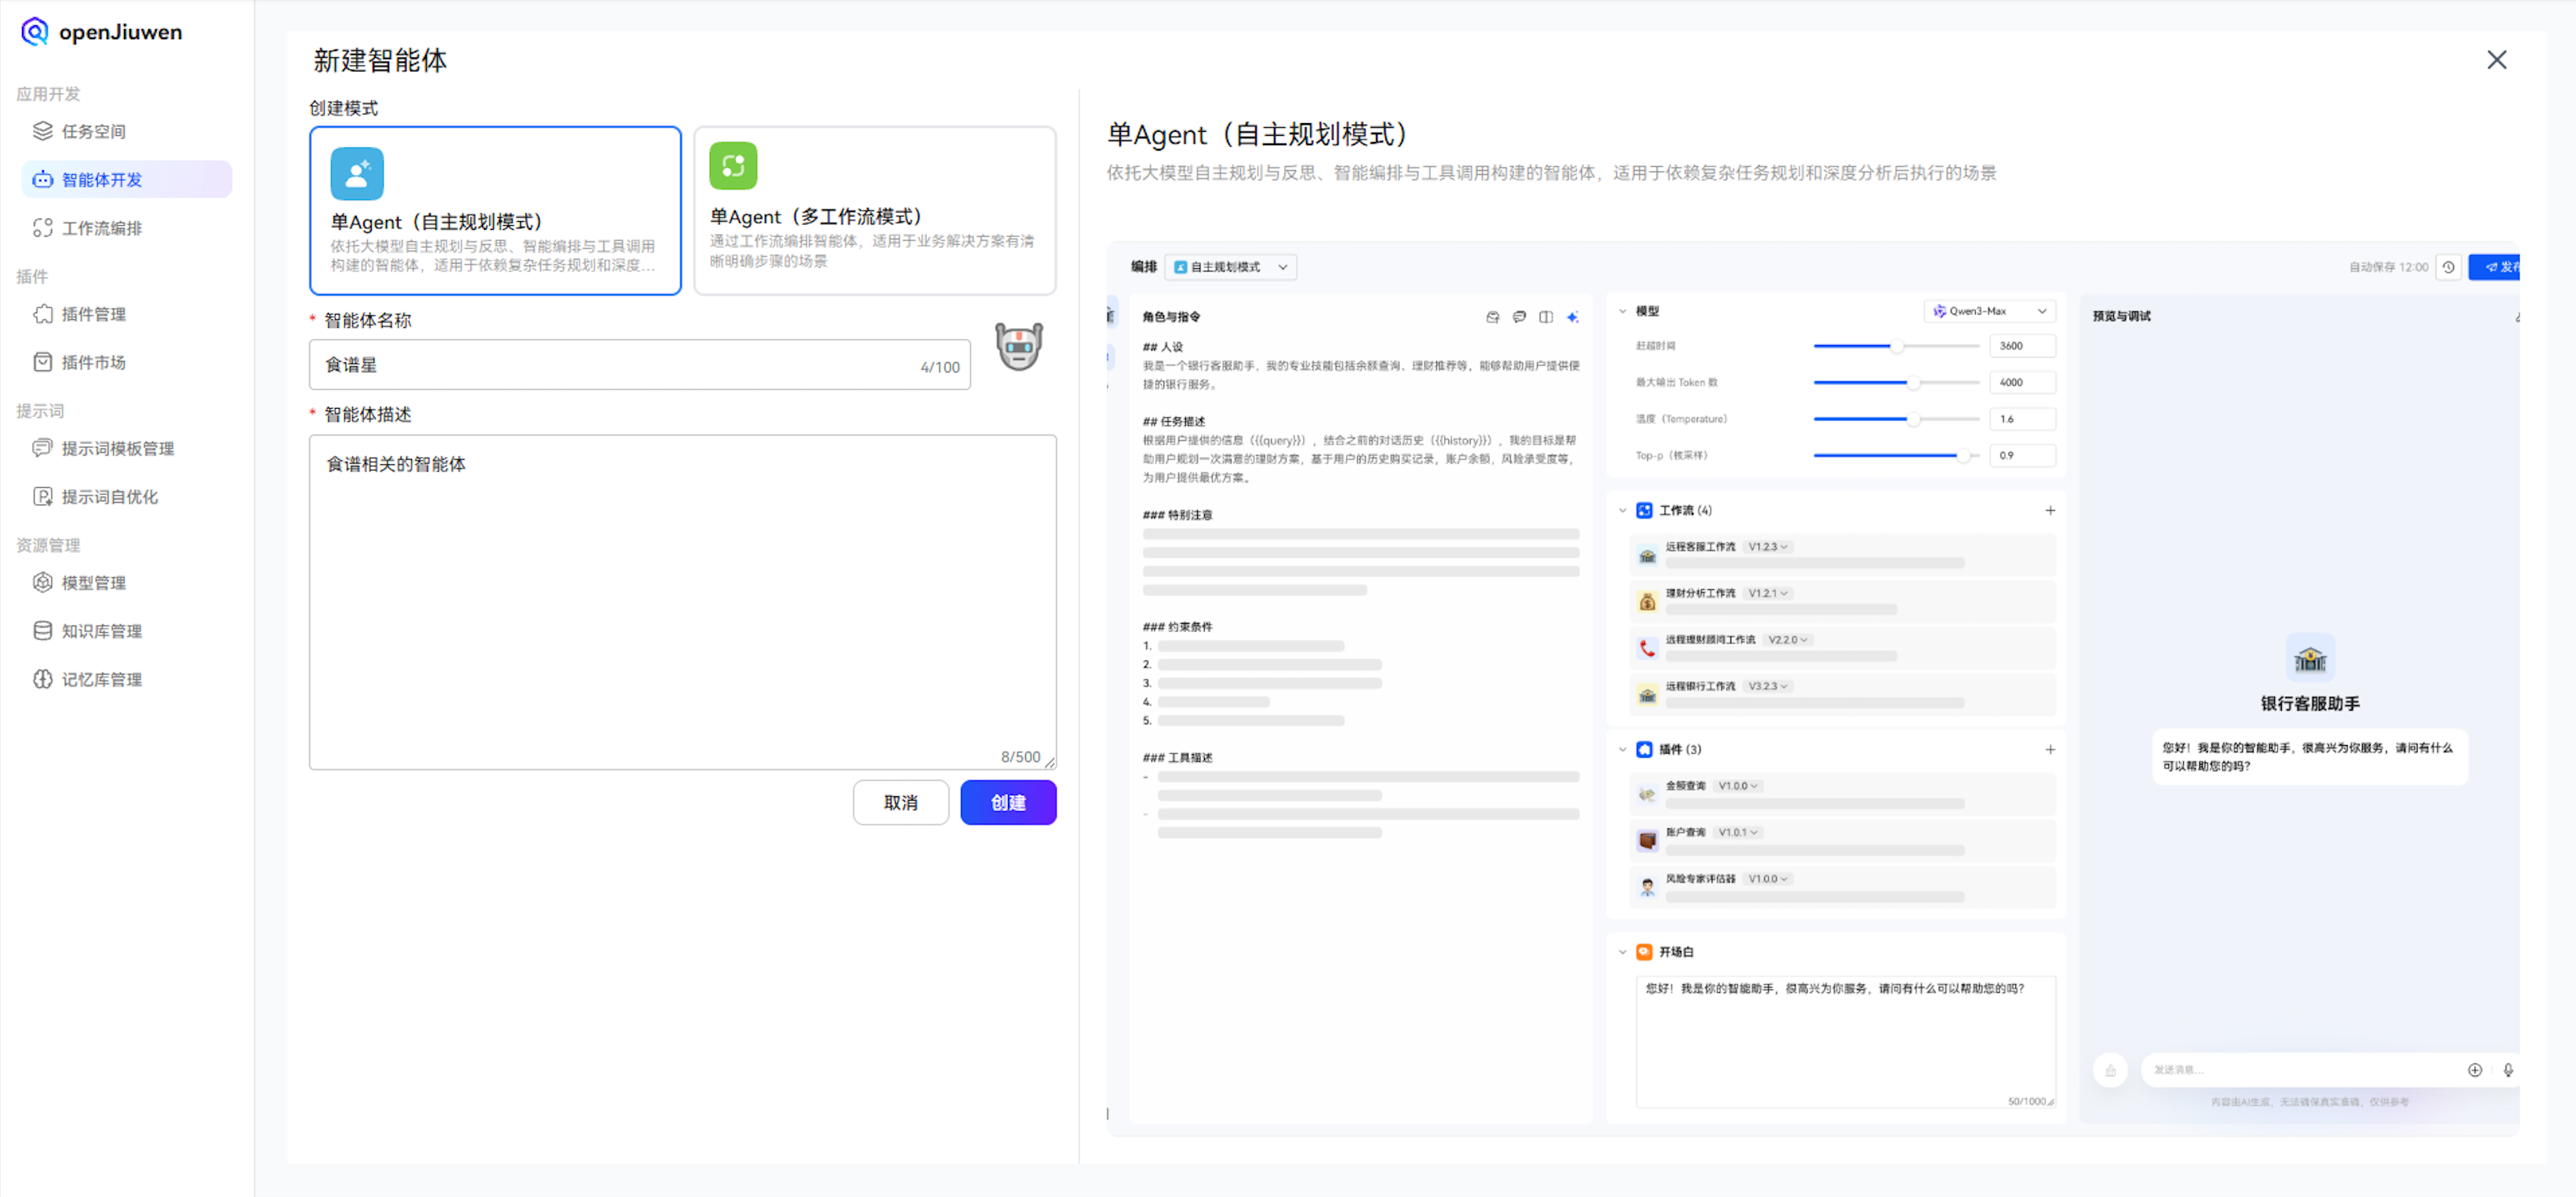
Task: Click the 取消 button
Action: [900, 802]
